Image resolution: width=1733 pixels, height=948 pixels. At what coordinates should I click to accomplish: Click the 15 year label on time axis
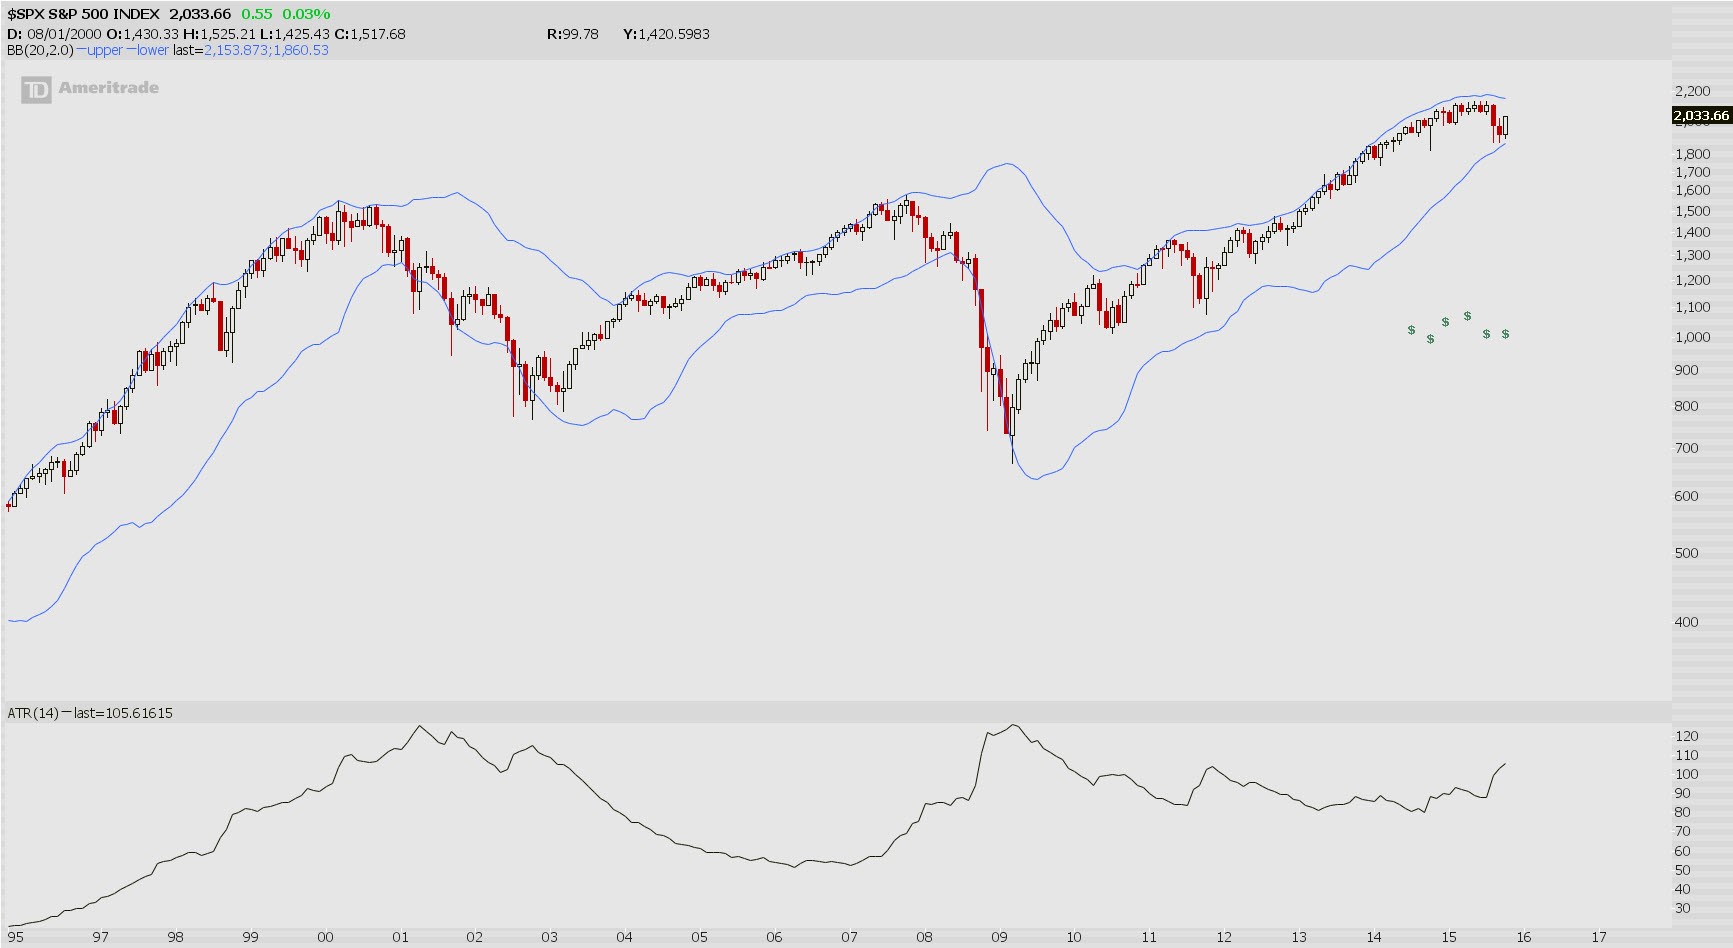(x=1449, y=937)
